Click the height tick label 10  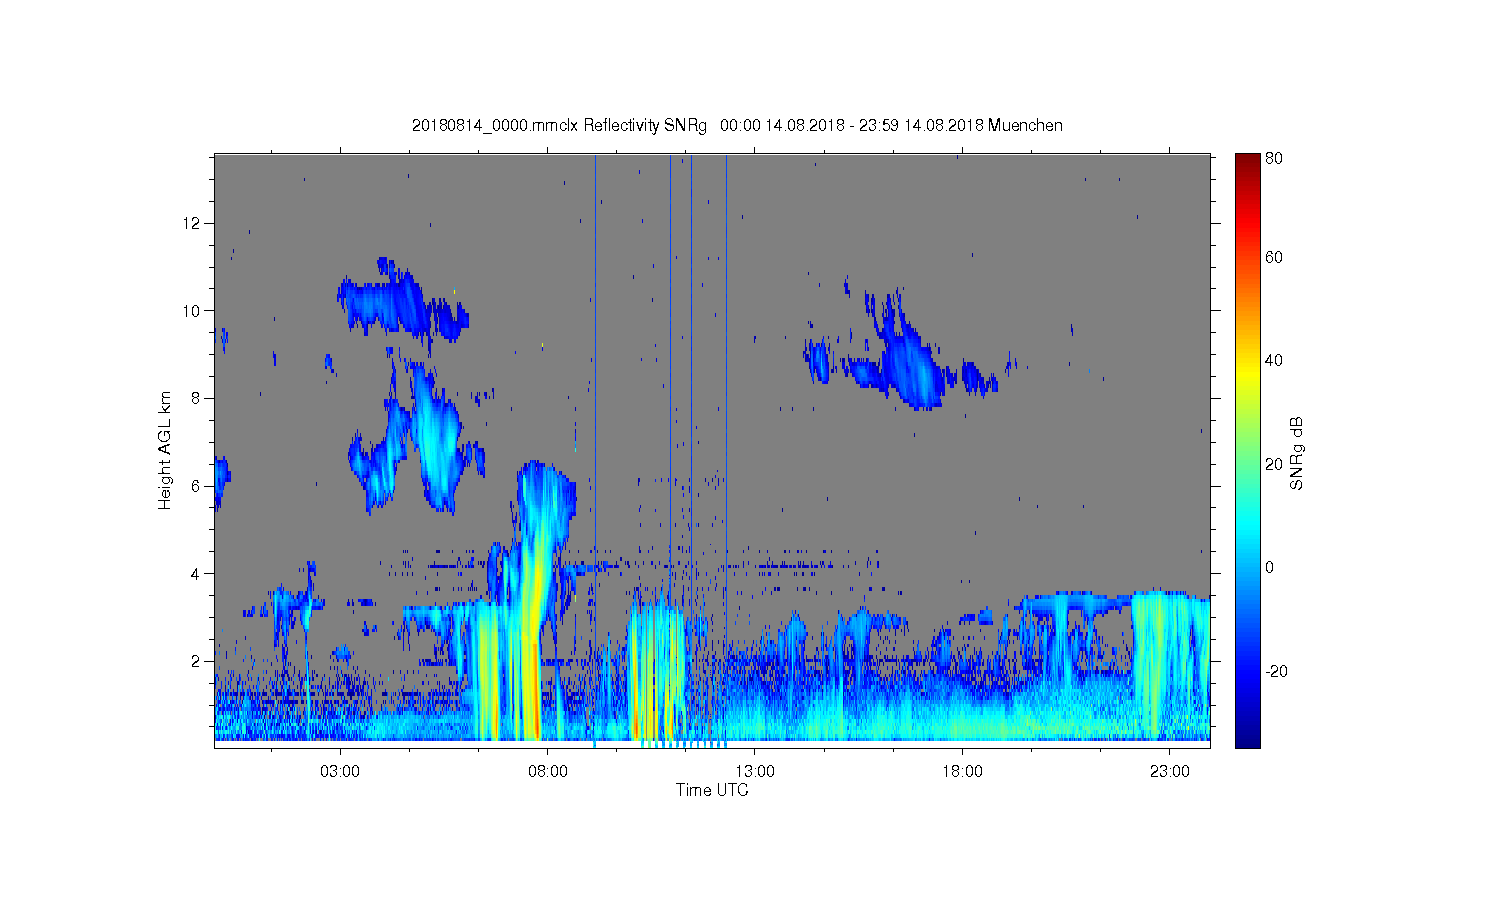[x=192, y=310]
